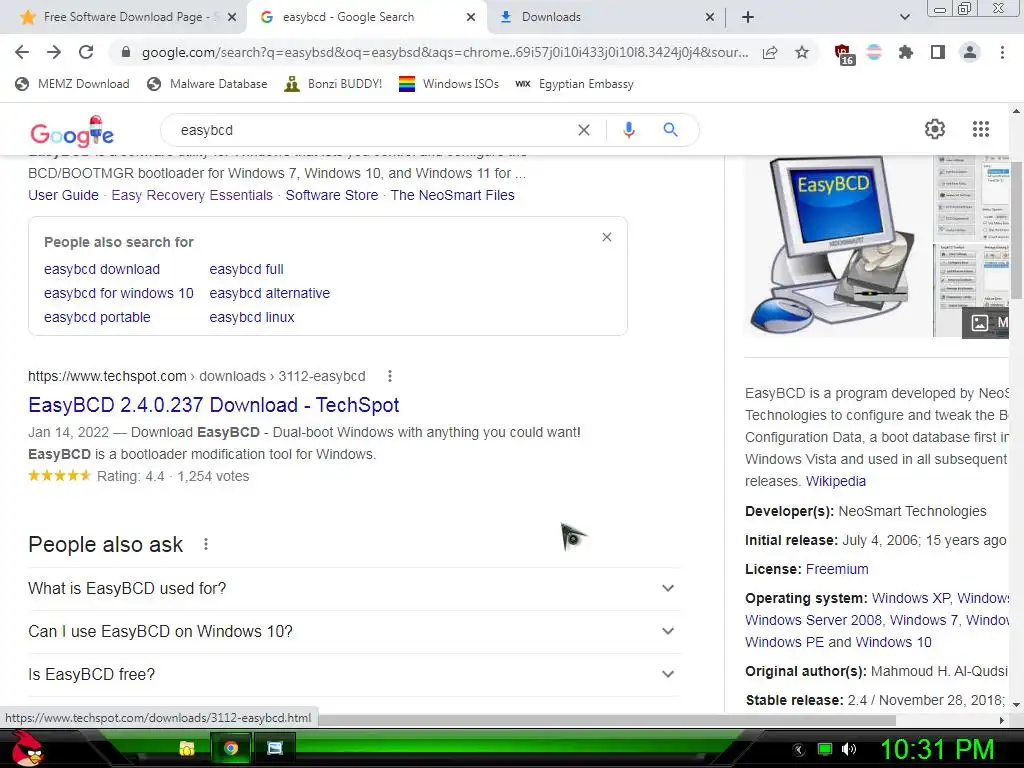Click the horizontal scrollbar at page bottom
This screenshot has width=1024, height=768.
[x=607, y=720]
